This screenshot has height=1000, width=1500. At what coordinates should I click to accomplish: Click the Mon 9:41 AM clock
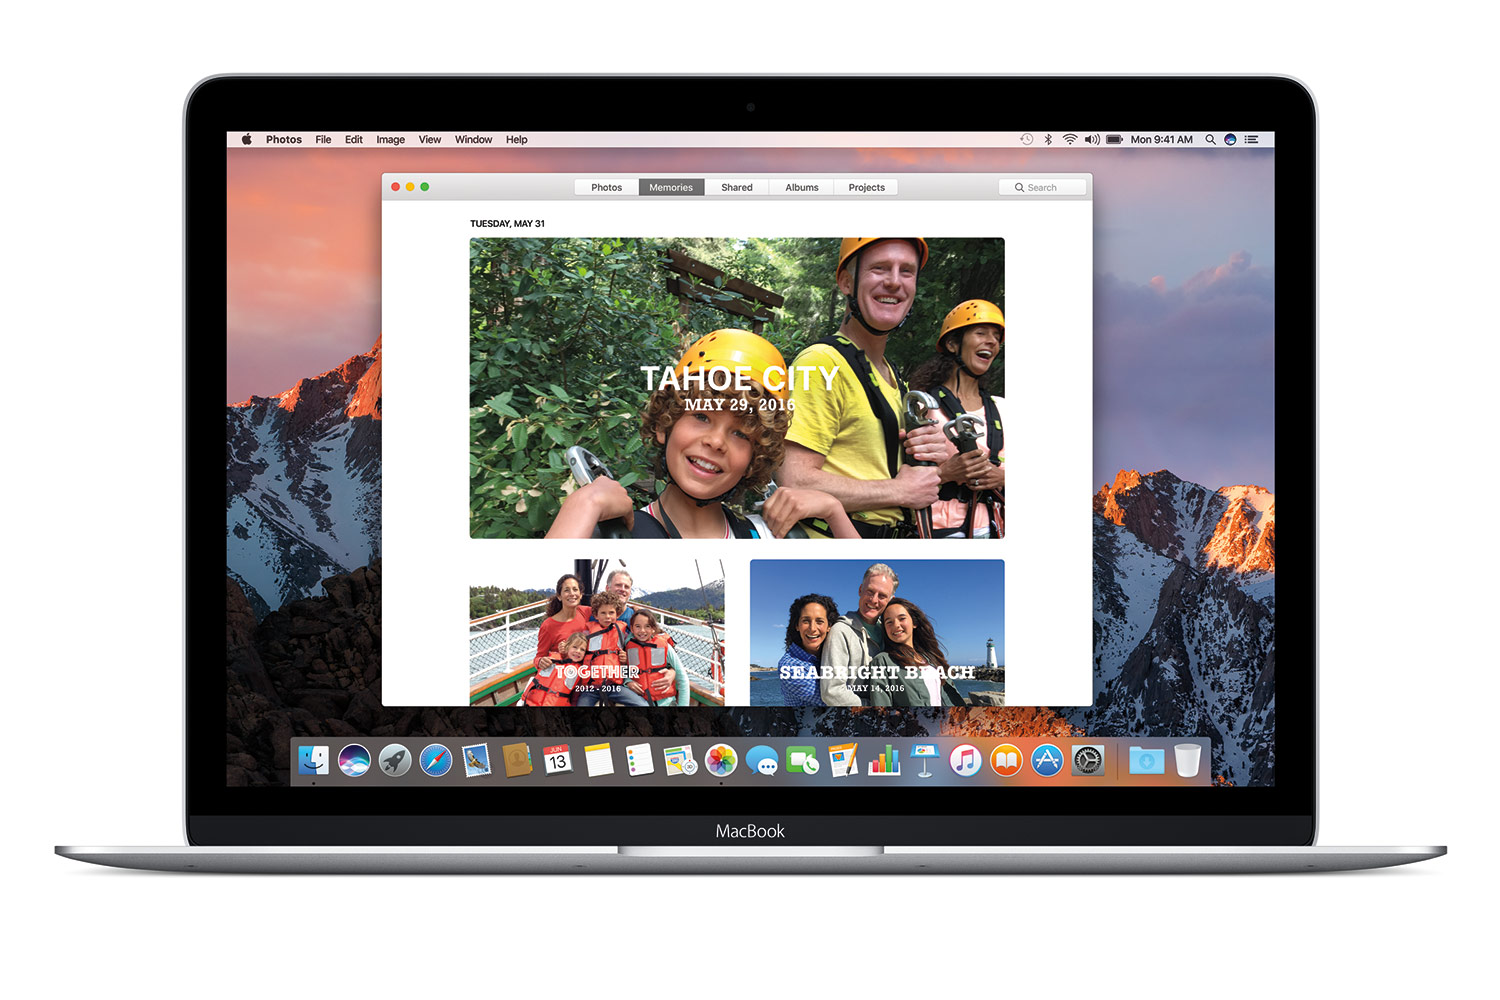click(x=1161, y=140)
